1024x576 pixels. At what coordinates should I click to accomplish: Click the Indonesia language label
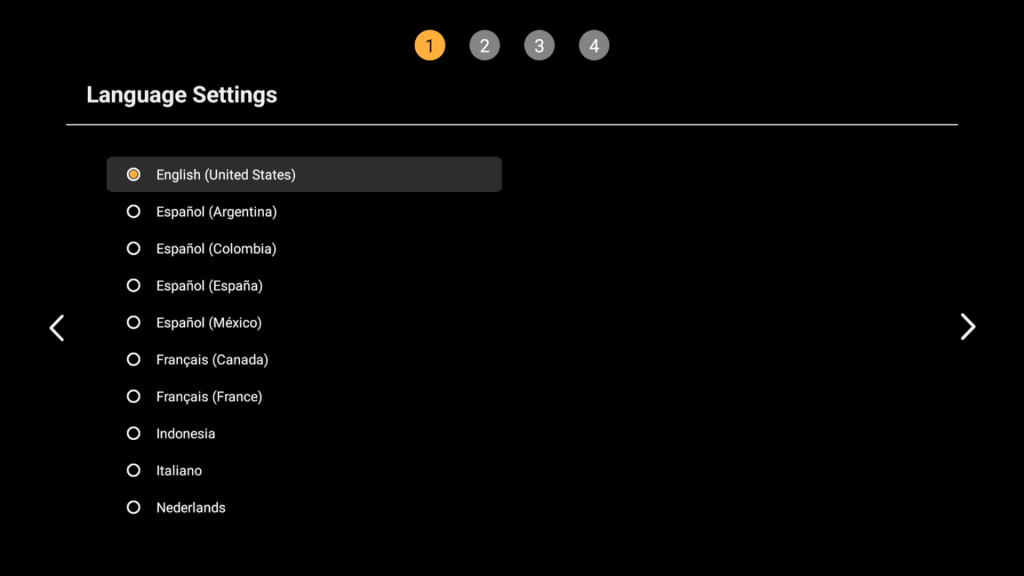coord(186,434)
